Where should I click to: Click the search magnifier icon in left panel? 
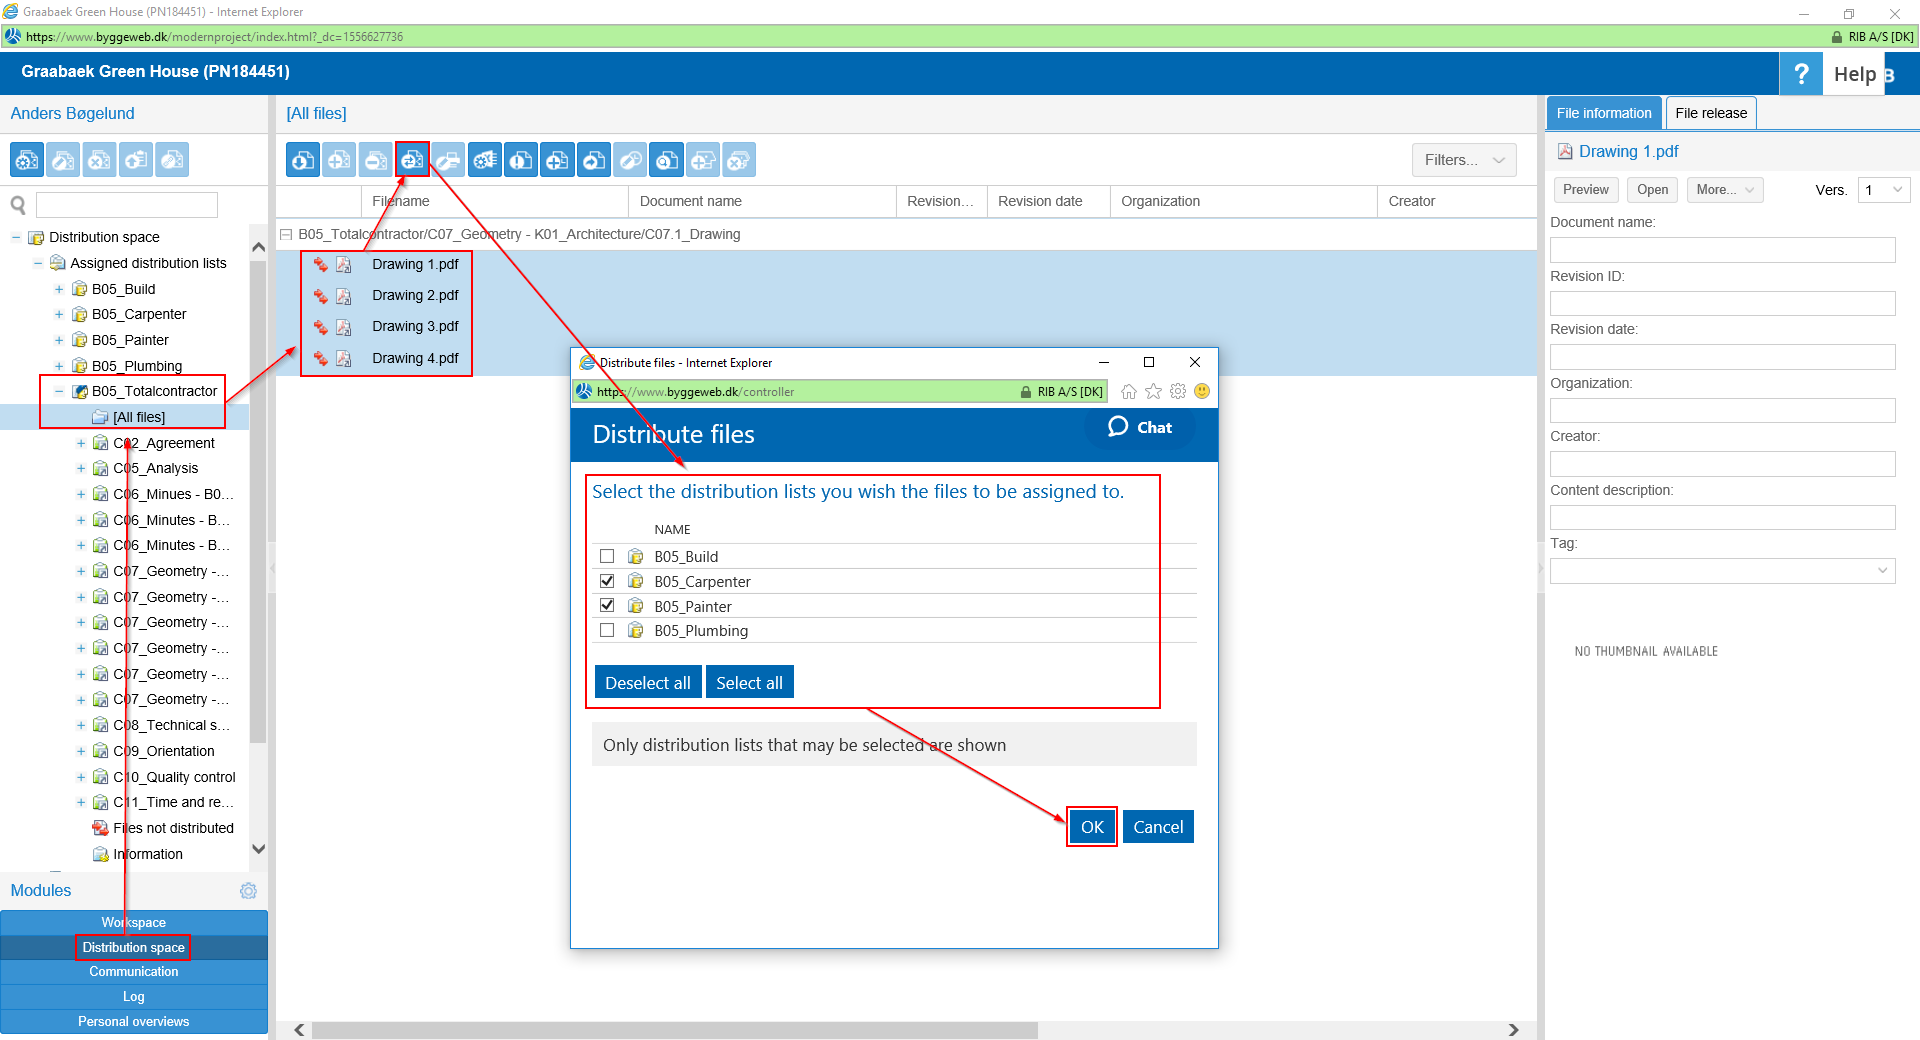pyautogui.click(x=18, y=205)
